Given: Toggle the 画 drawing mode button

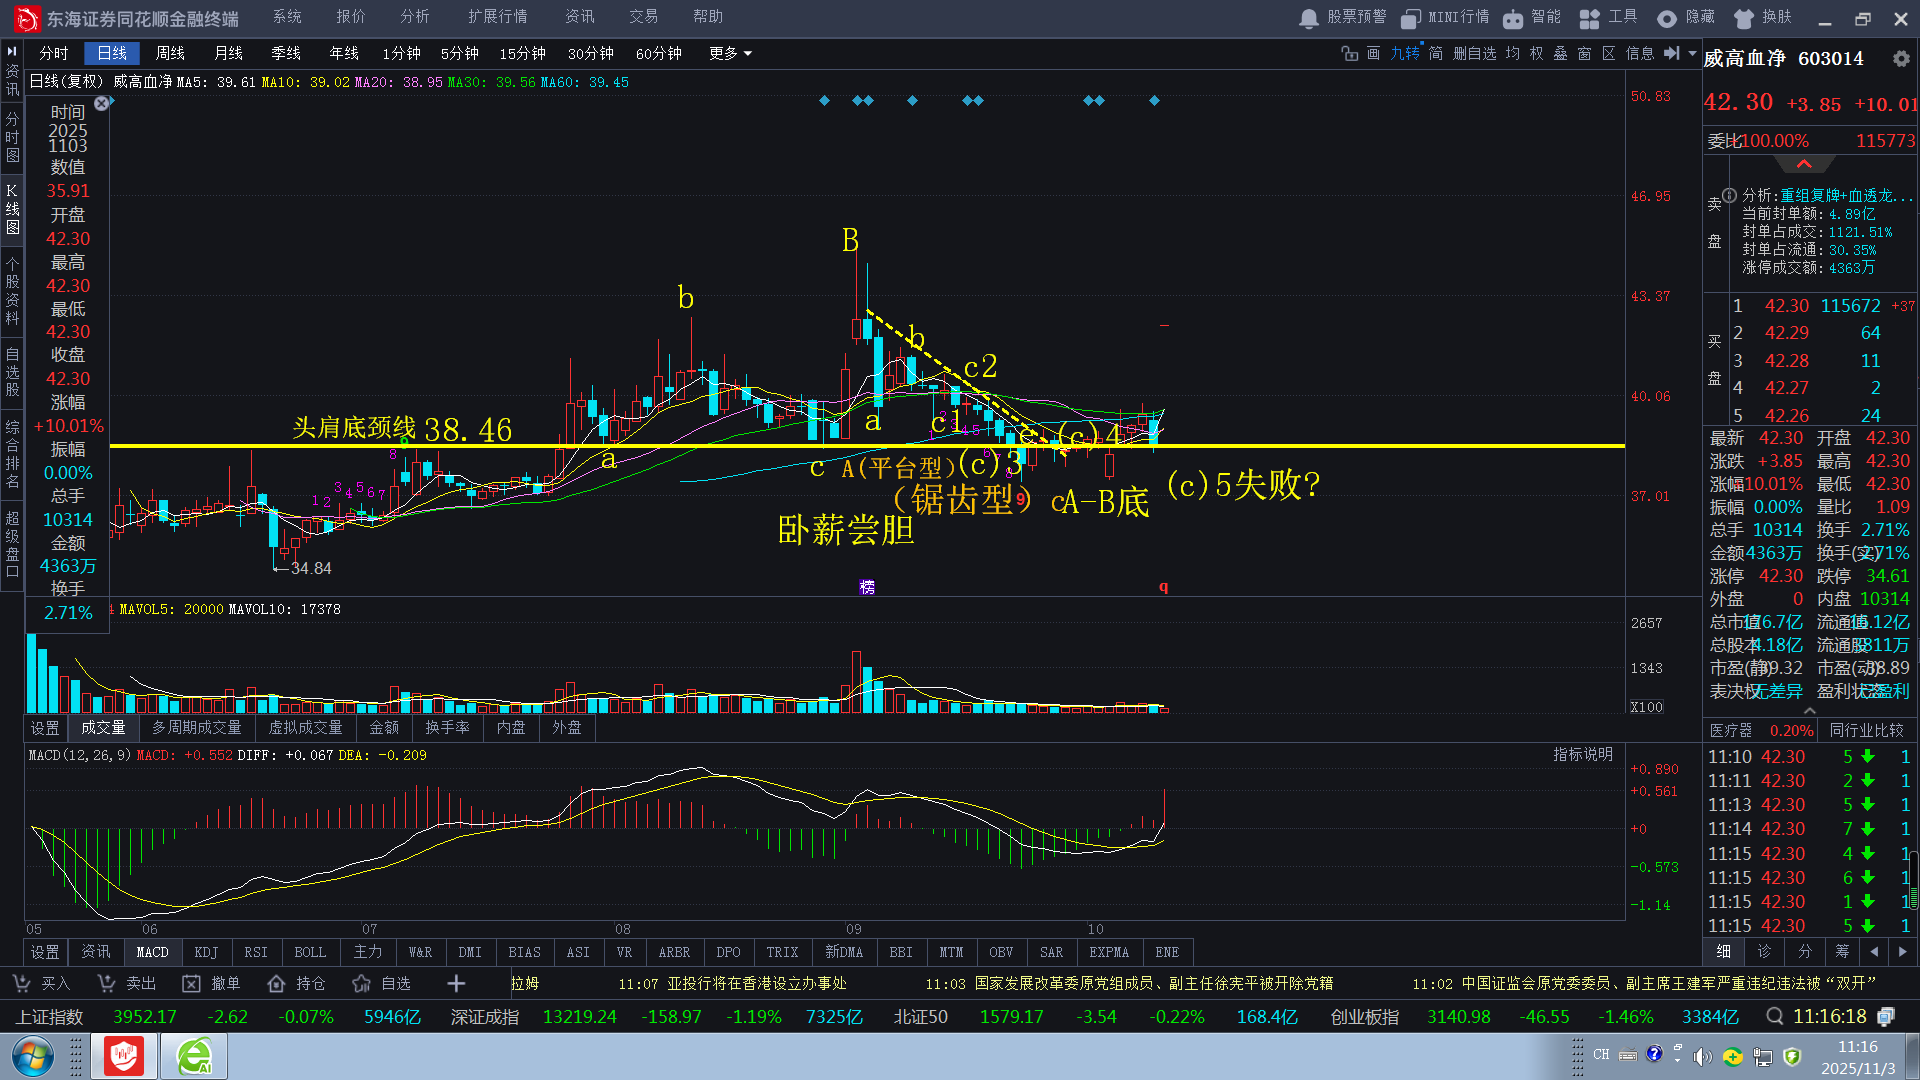Looking at the screenshot, I should click(1373, 53).
